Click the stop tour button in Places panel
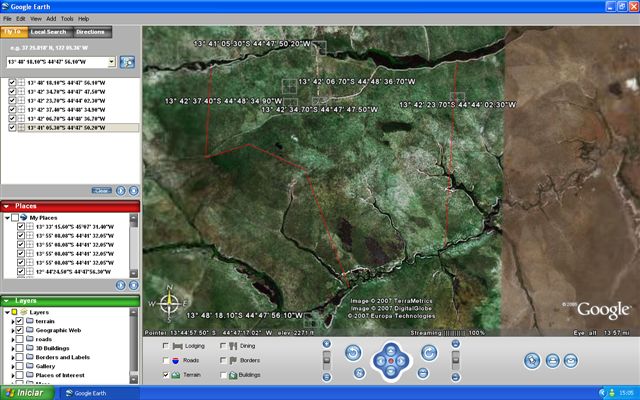 click(133, 285)
